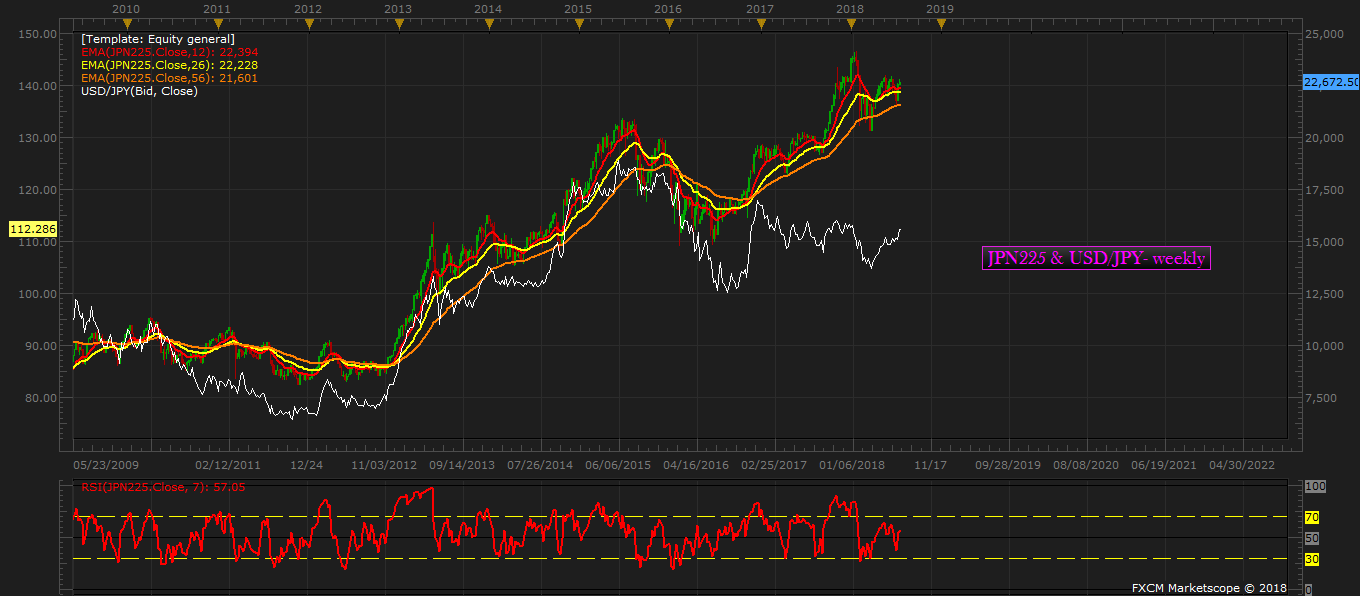Click the 12,500 right axis value

pos(1324,294)
